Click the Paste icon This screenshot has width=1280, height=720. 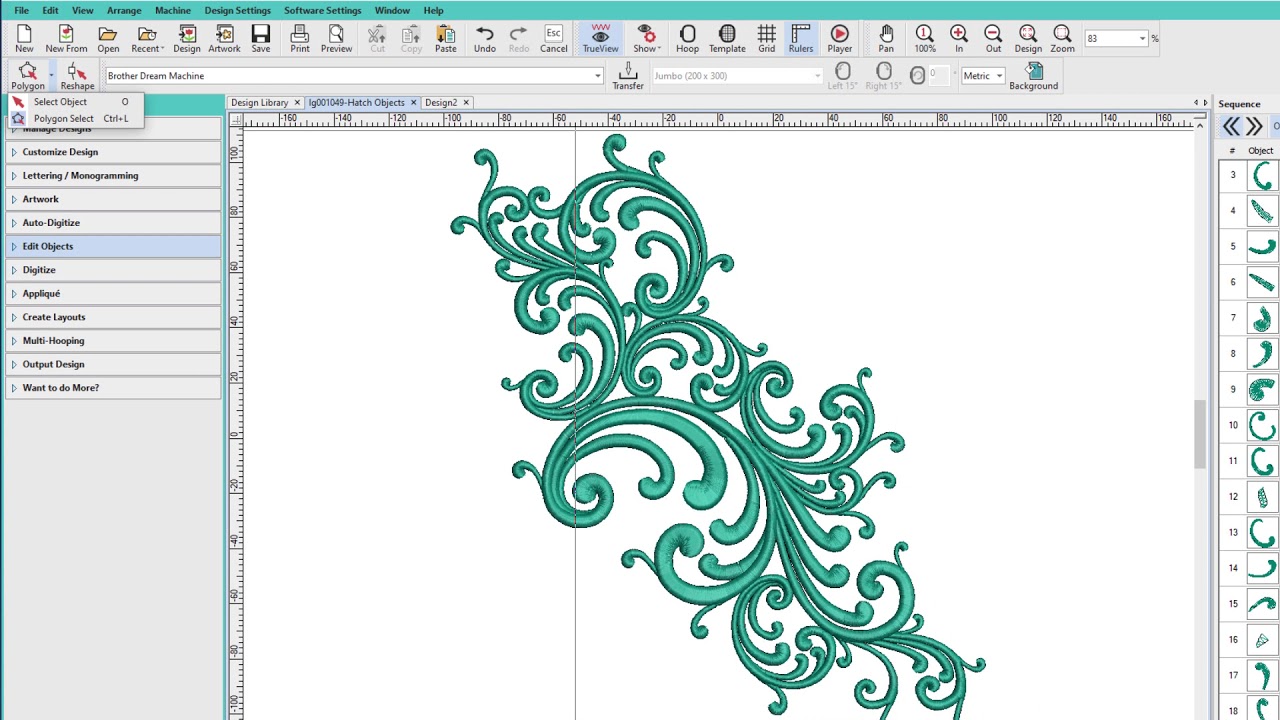tap(446, 39)
